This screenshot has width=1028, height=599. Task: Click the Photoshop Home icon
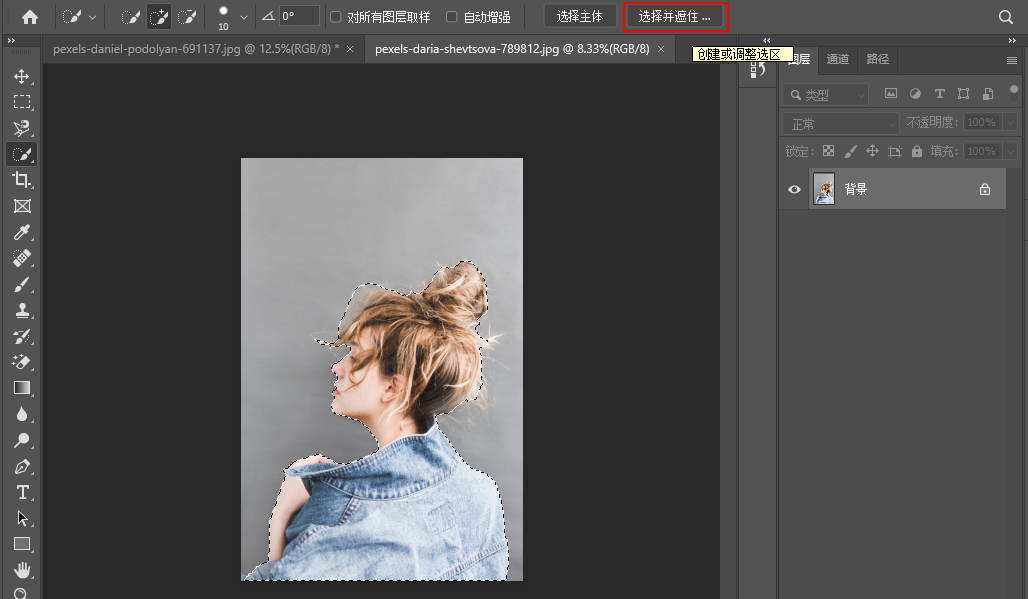tap(29, 16)
